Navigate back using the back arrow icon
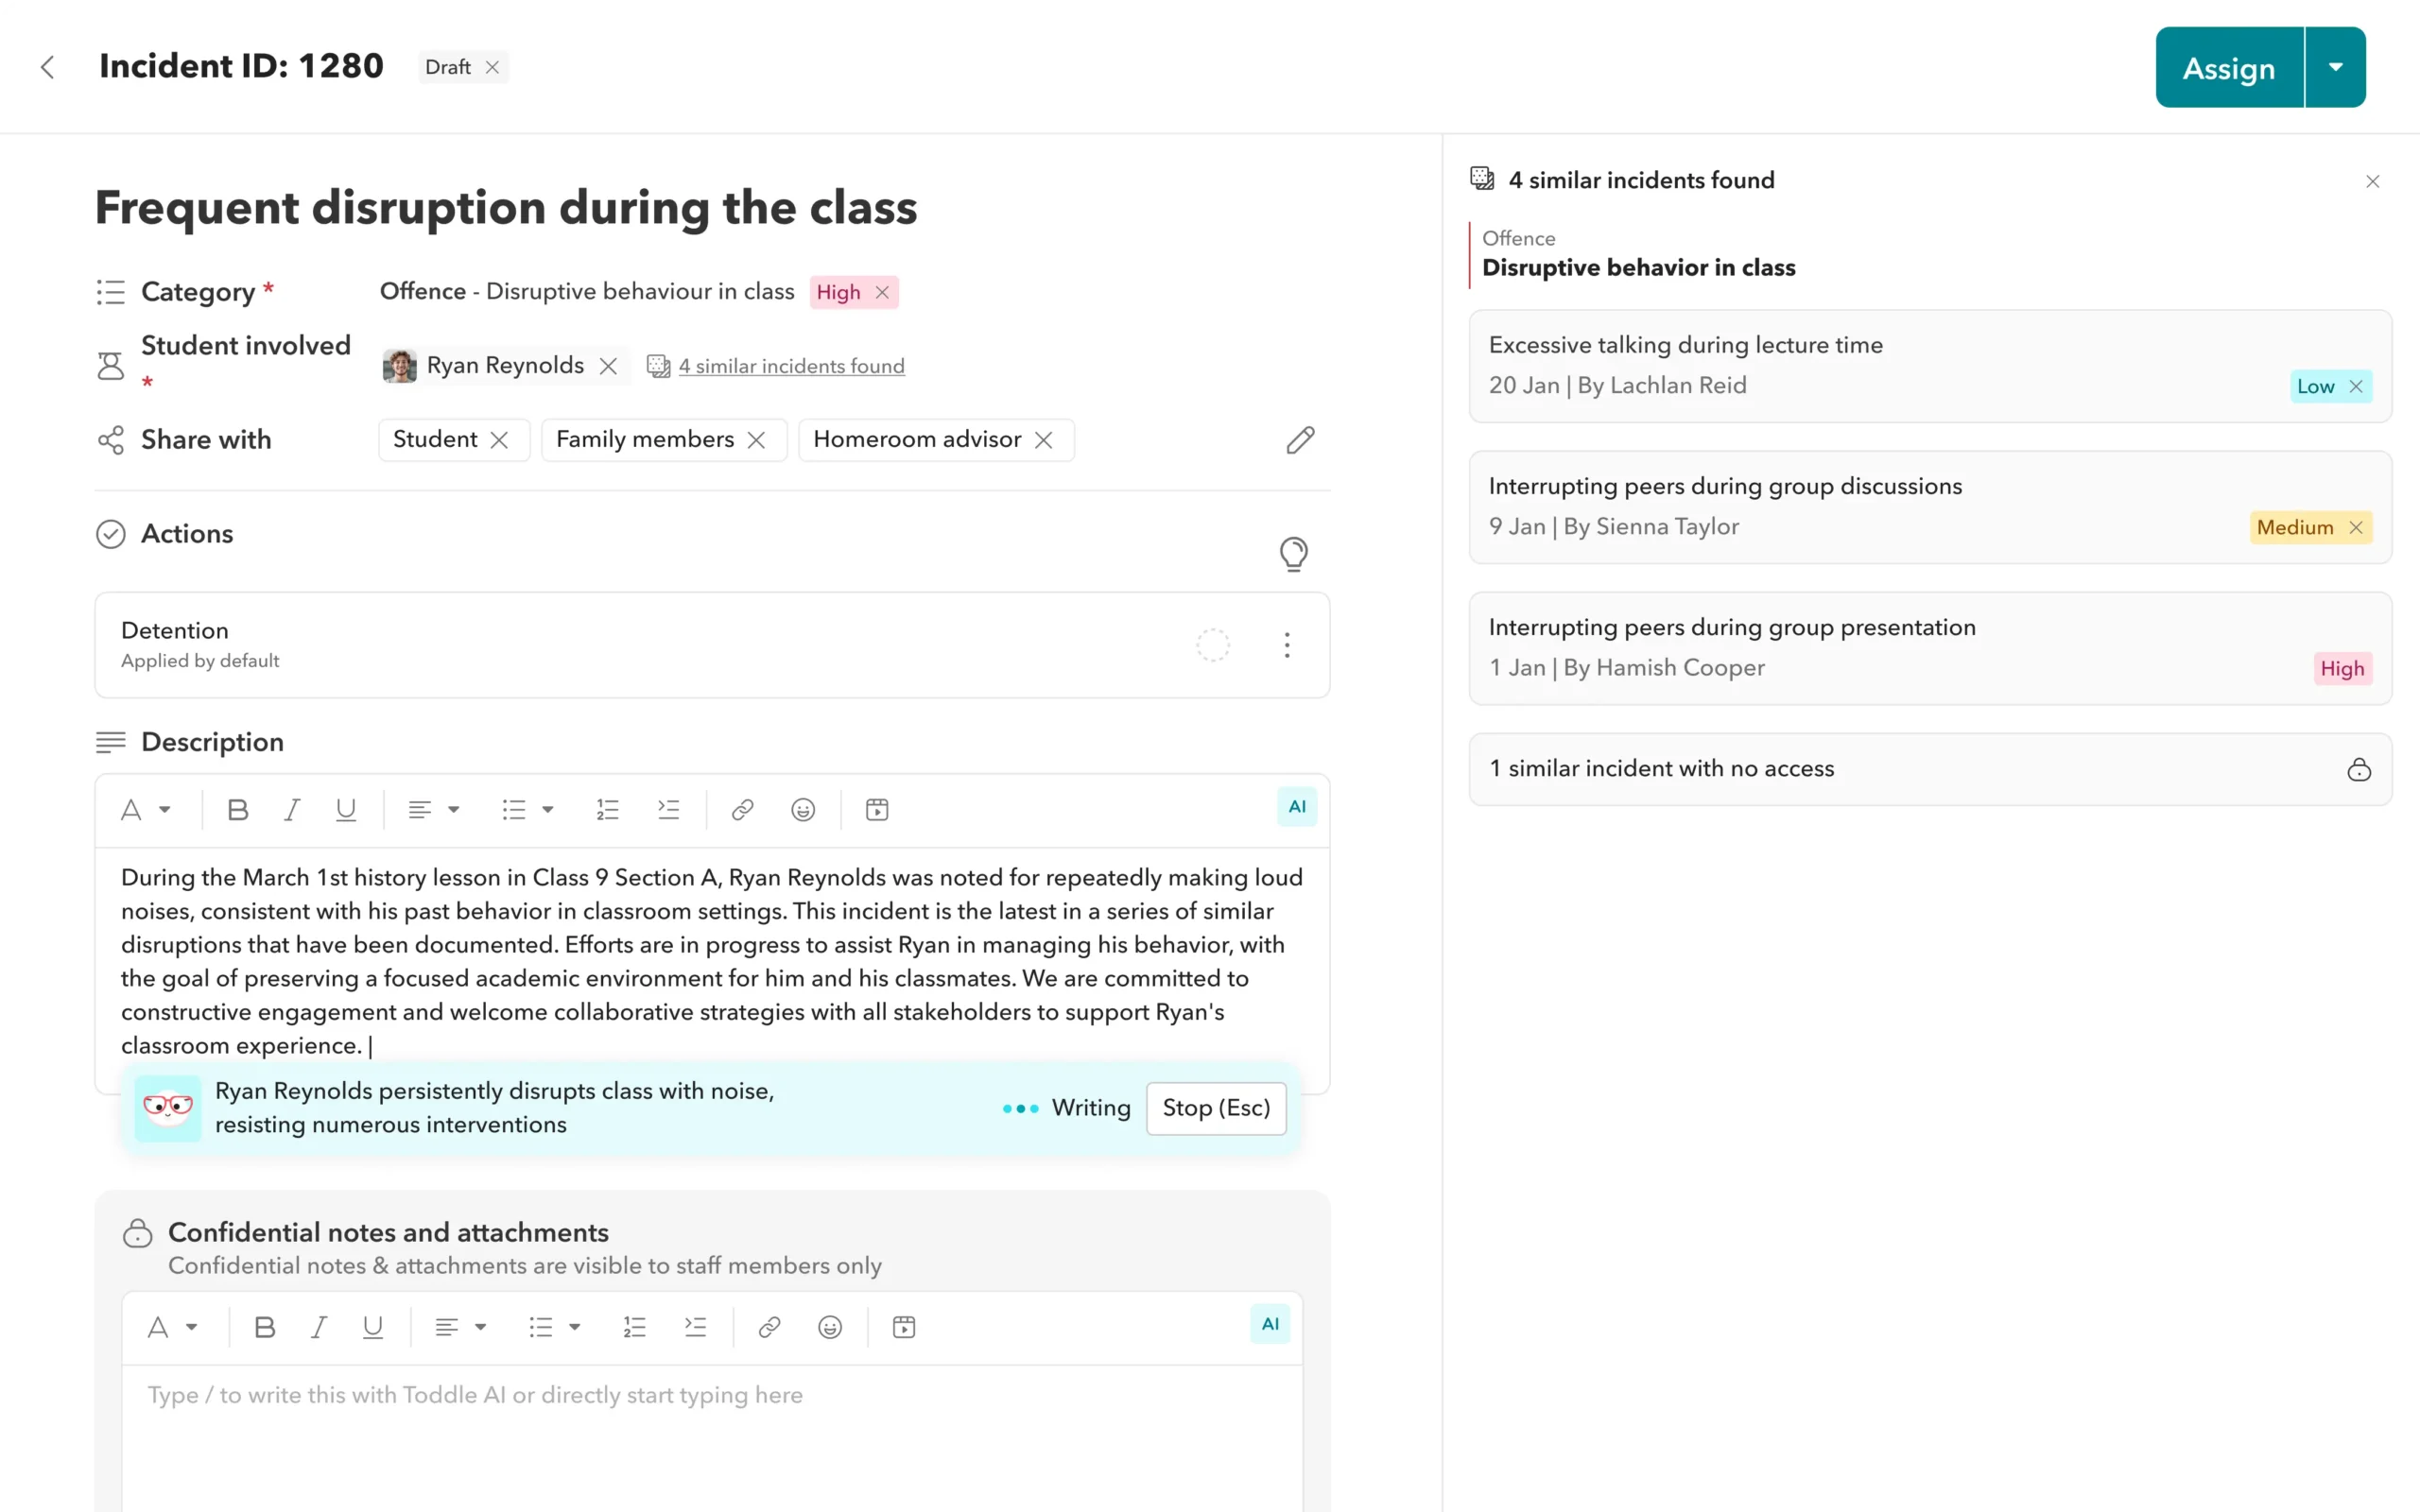This screenshot has height=1512, width=2420. tap(48, 67)
